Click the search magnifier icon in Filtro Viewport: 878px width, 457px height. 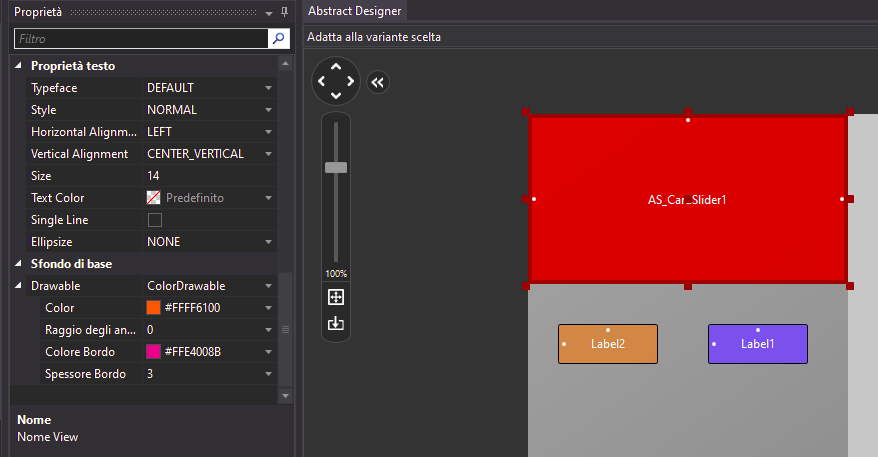278,39
